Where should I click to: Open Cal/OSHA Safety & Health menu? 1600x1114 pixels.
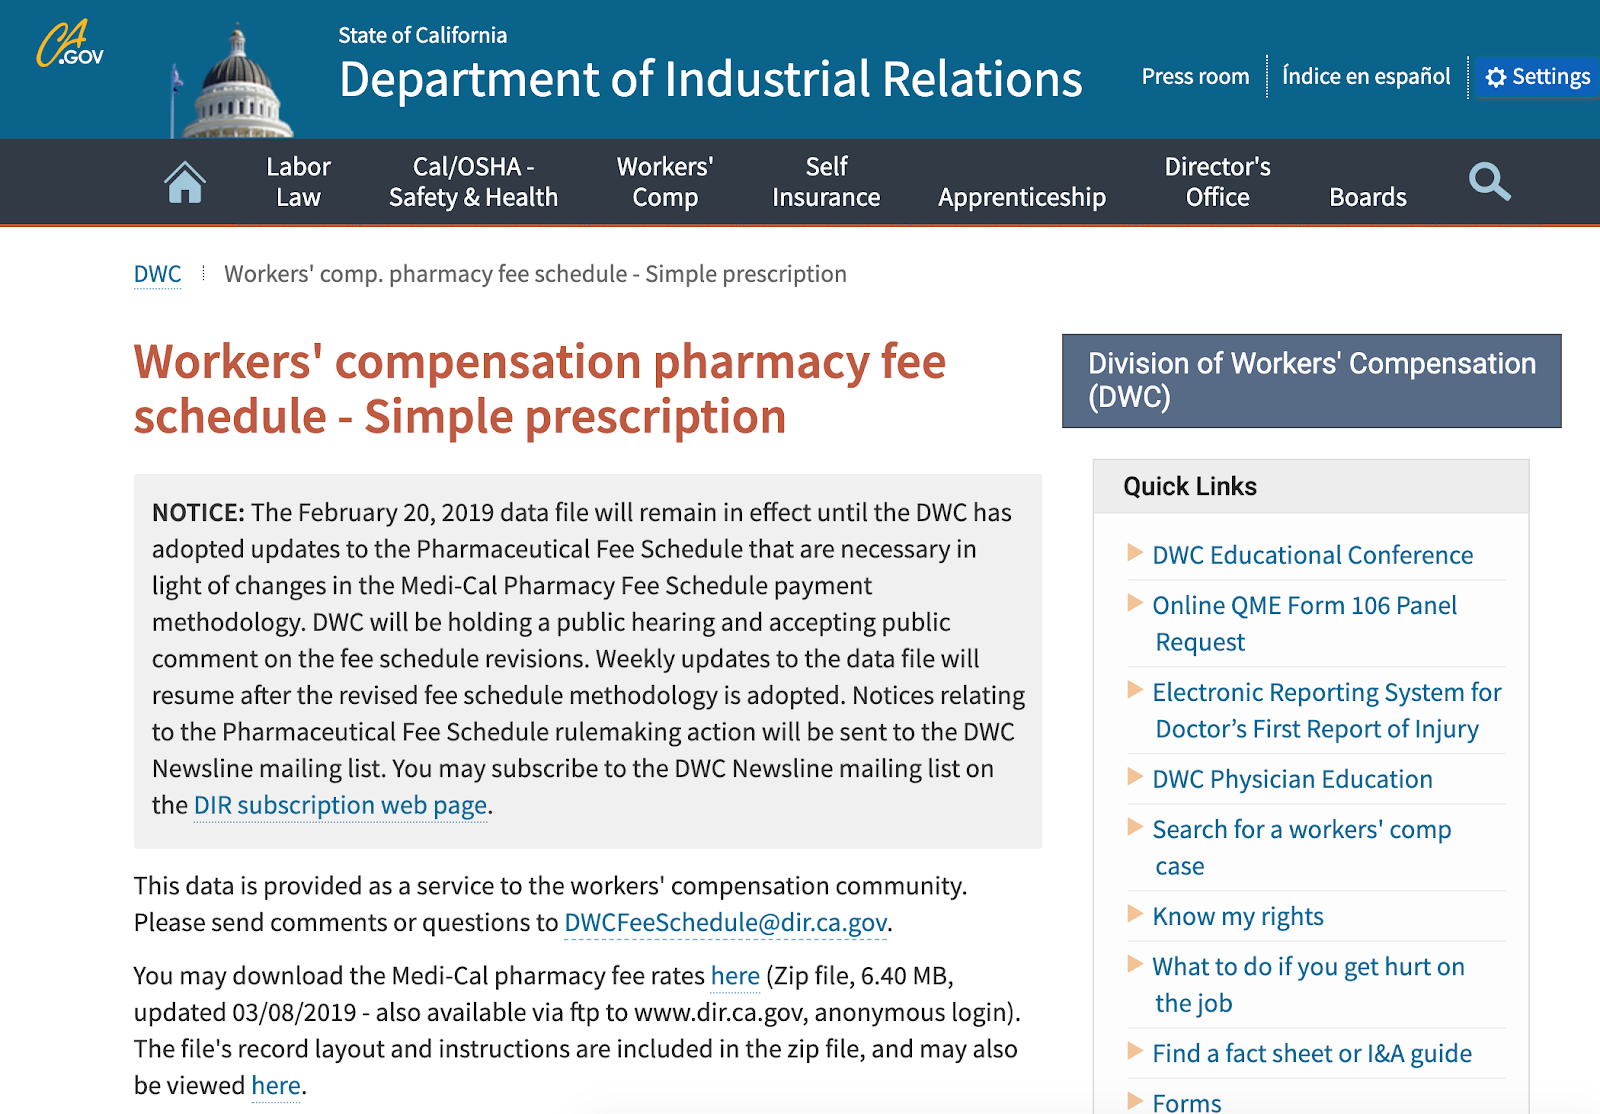tap(473, 182)
